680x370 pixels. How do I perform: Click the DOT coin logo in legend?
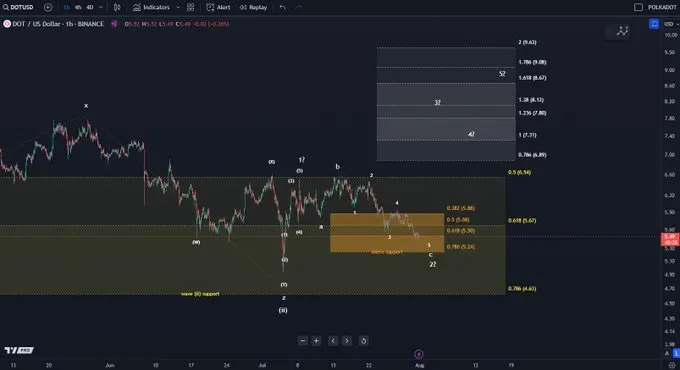tap(7, 24)
